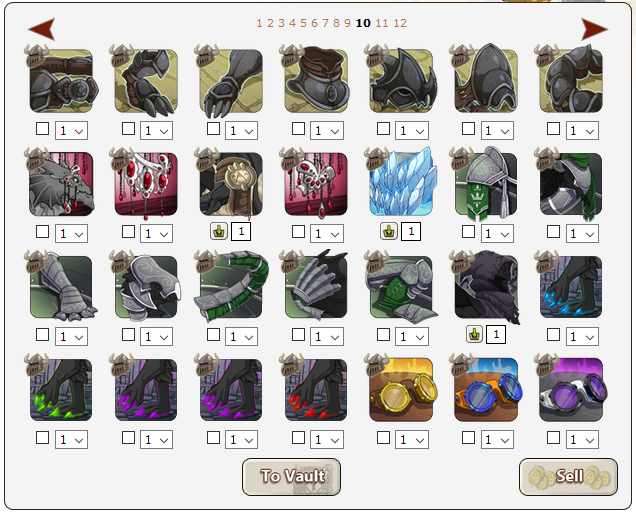The image size is (636, 512).
Task: Select the brown leather top hat armor item
Action: point(316,80)
